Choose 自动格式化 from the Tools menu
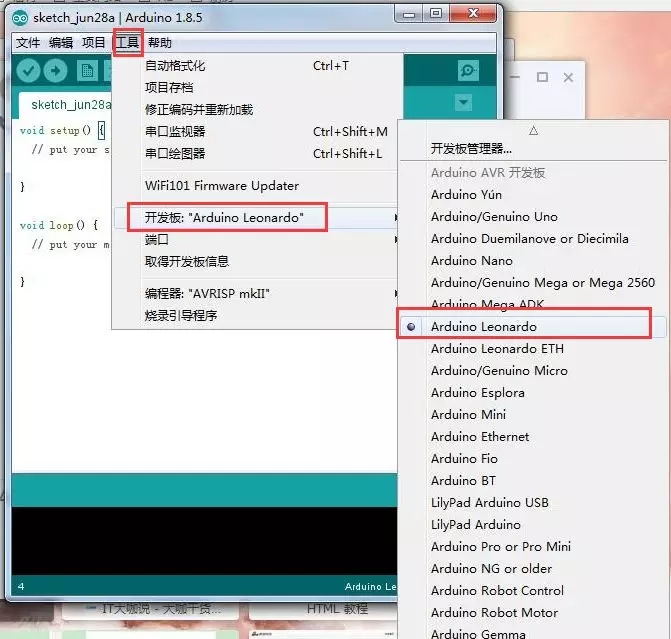Image resolution: width=671 pixels, height=639 pixels. tap(257, 66)
